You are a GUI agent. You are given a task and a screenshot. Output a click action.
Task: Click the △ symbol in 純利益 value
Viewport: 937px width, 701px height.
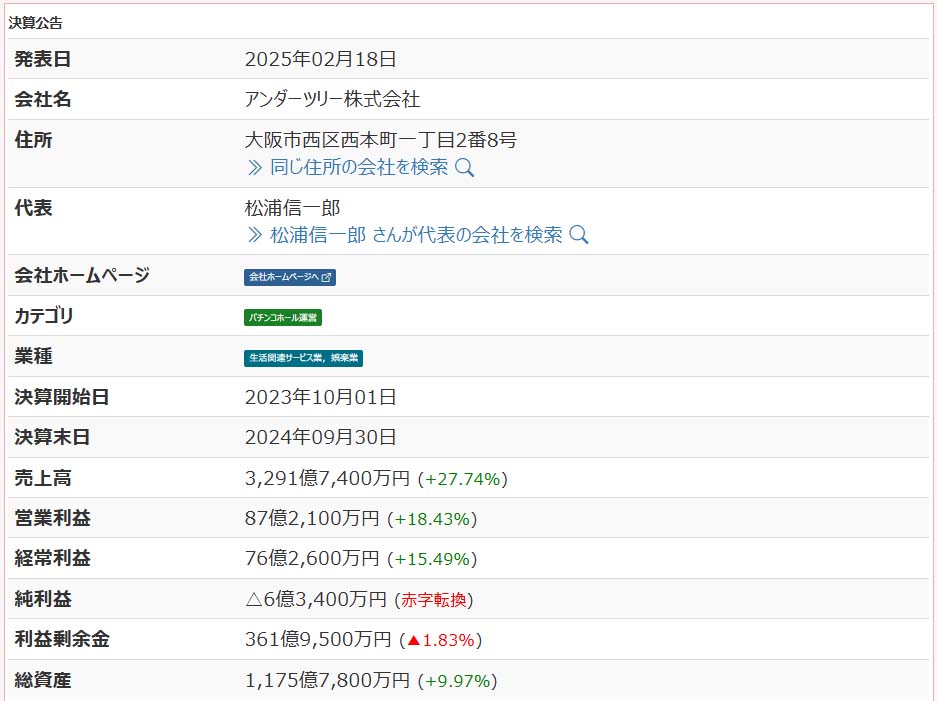[252, 600]
